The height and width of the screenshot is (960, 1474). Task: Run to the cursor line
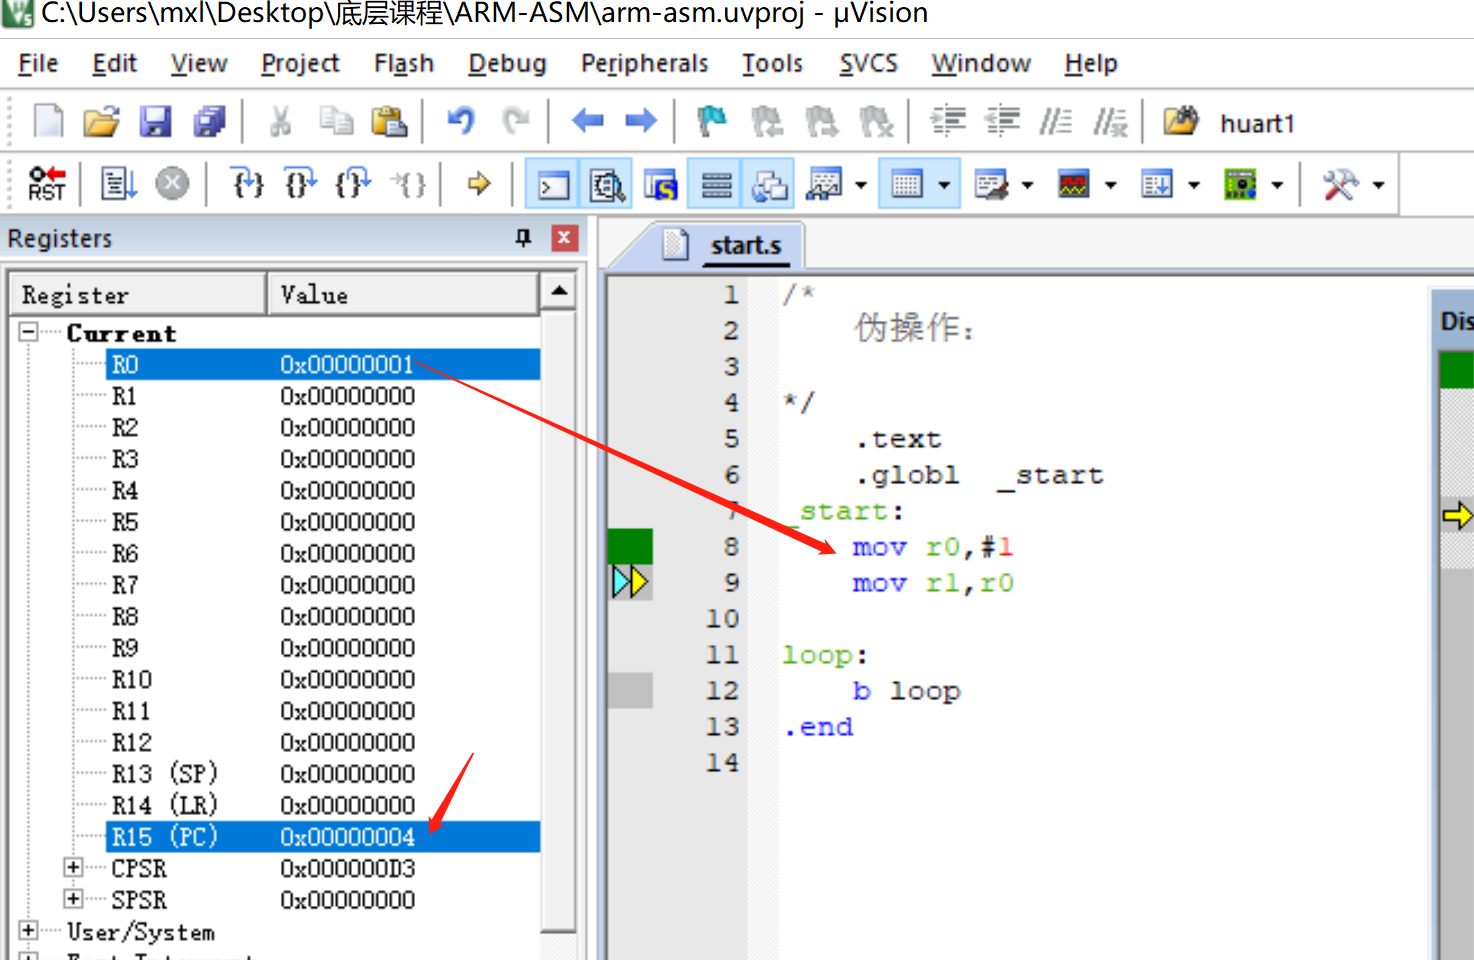(408, 184)
